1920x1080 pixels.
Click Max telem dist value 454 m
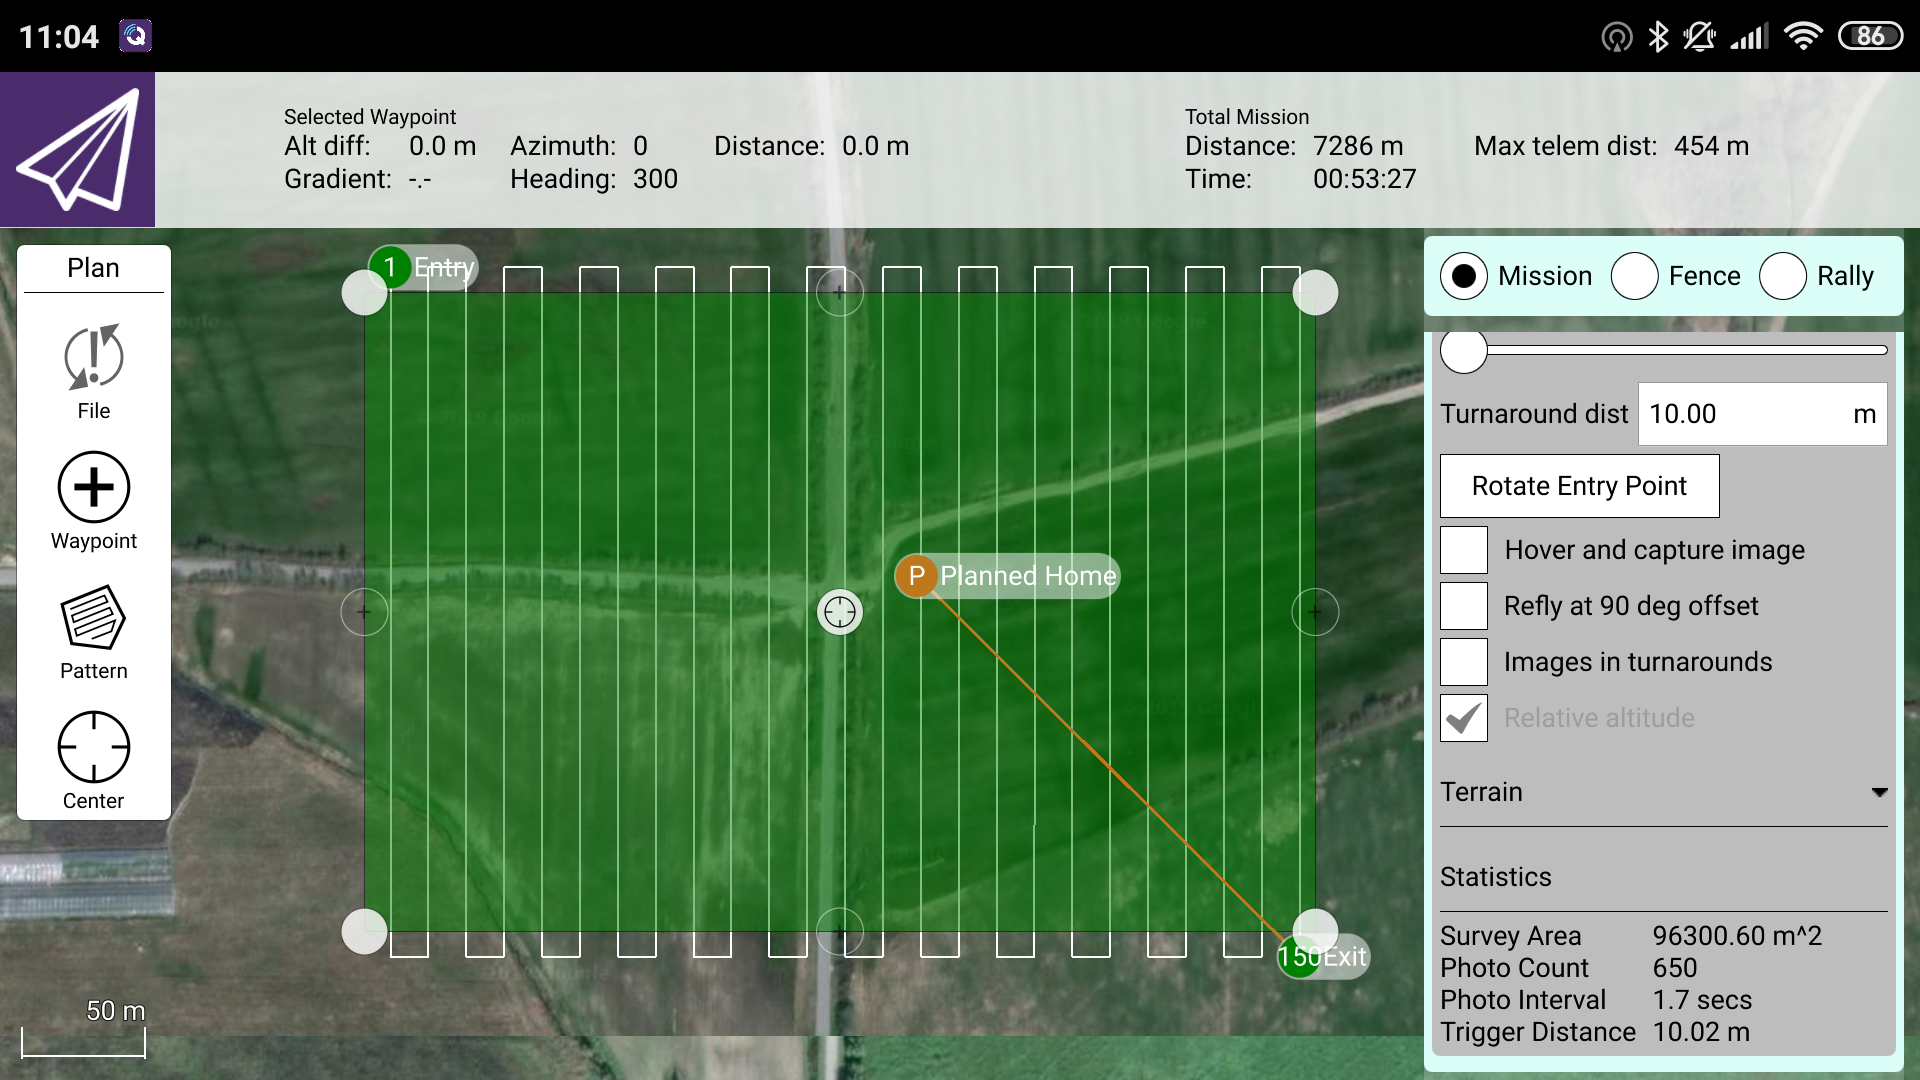click(1712, 146)
